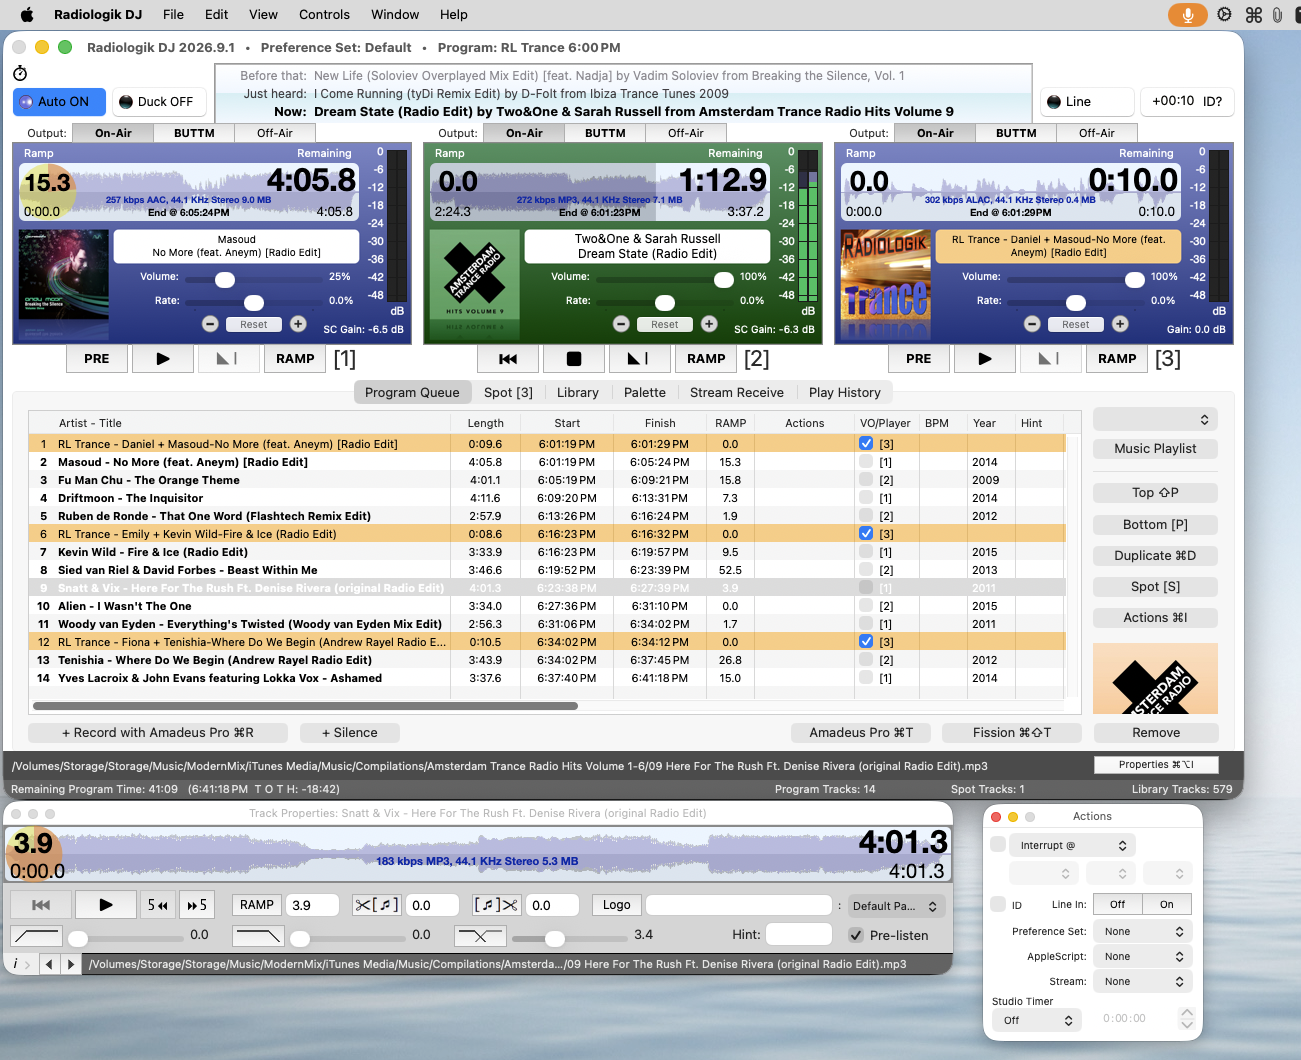Switch to the Palette tab
This screenshot has height=1060, width=1301.
(645, 393)
